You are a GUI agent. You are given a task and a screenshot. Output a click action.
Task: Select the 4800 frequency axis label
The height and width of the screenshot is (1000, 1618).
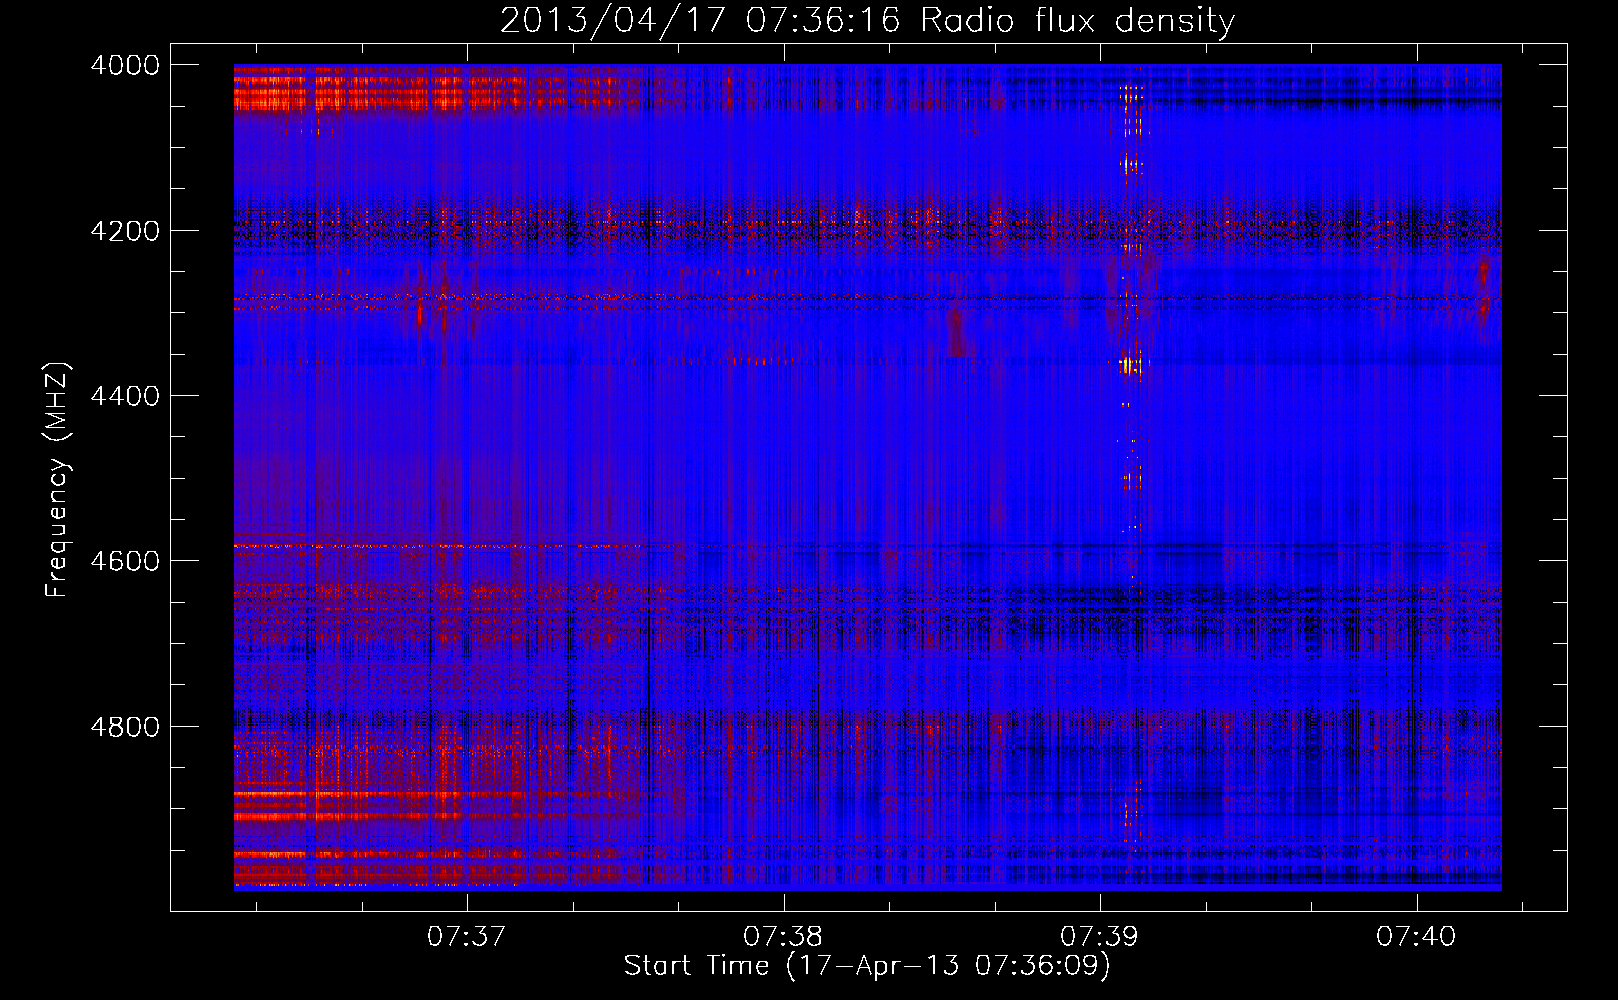125,727
